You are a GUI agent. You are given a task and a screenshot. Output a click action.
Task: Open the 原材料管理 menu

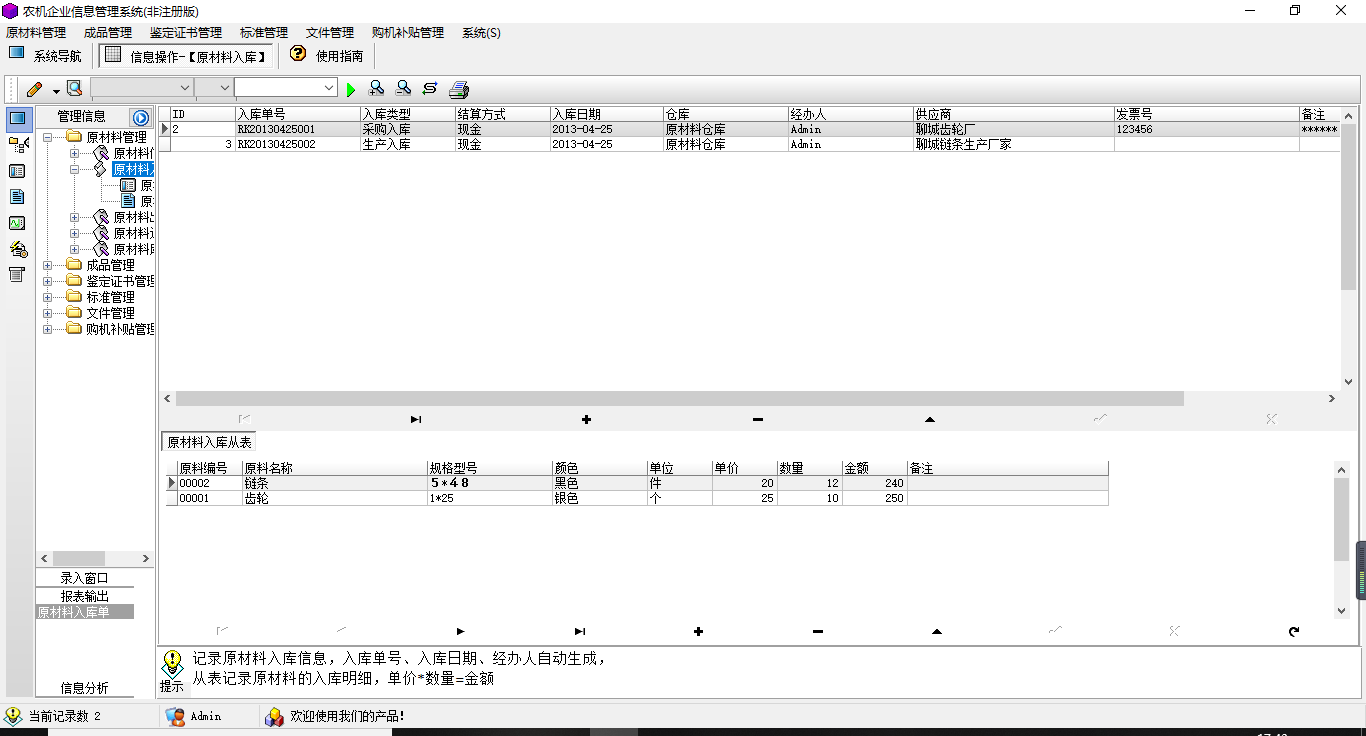(x=36, y=33)
